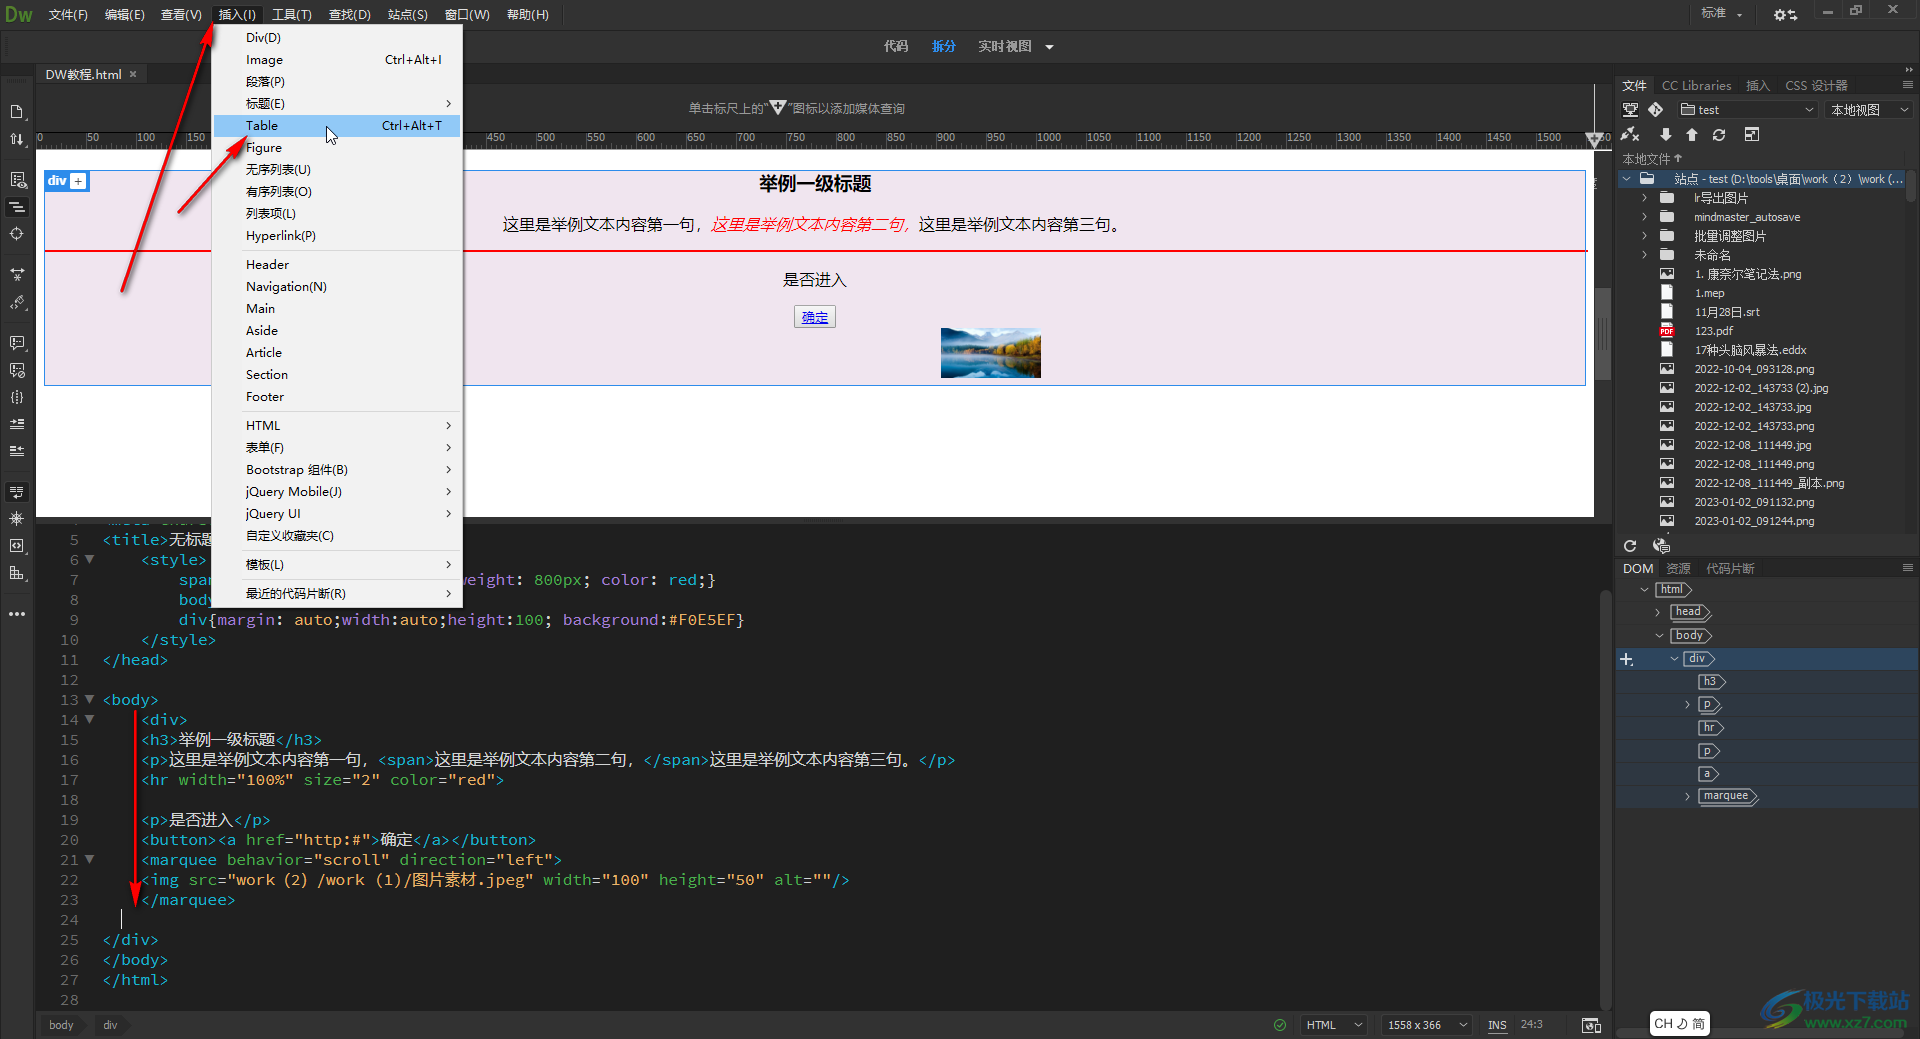Click the Connect to Remote Server plug icon
Image resolution: width=1920 pixels, height=1039 pixels.
pos(1630,134)
